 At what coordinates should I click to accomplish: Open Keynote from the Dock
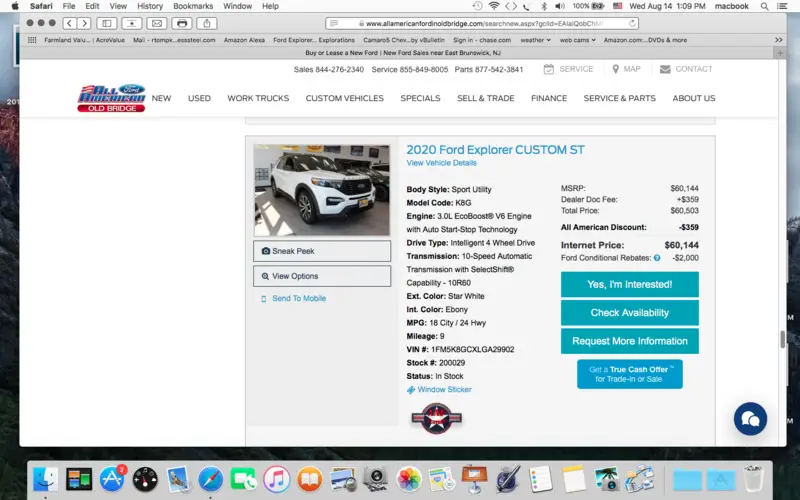point(474,479)
